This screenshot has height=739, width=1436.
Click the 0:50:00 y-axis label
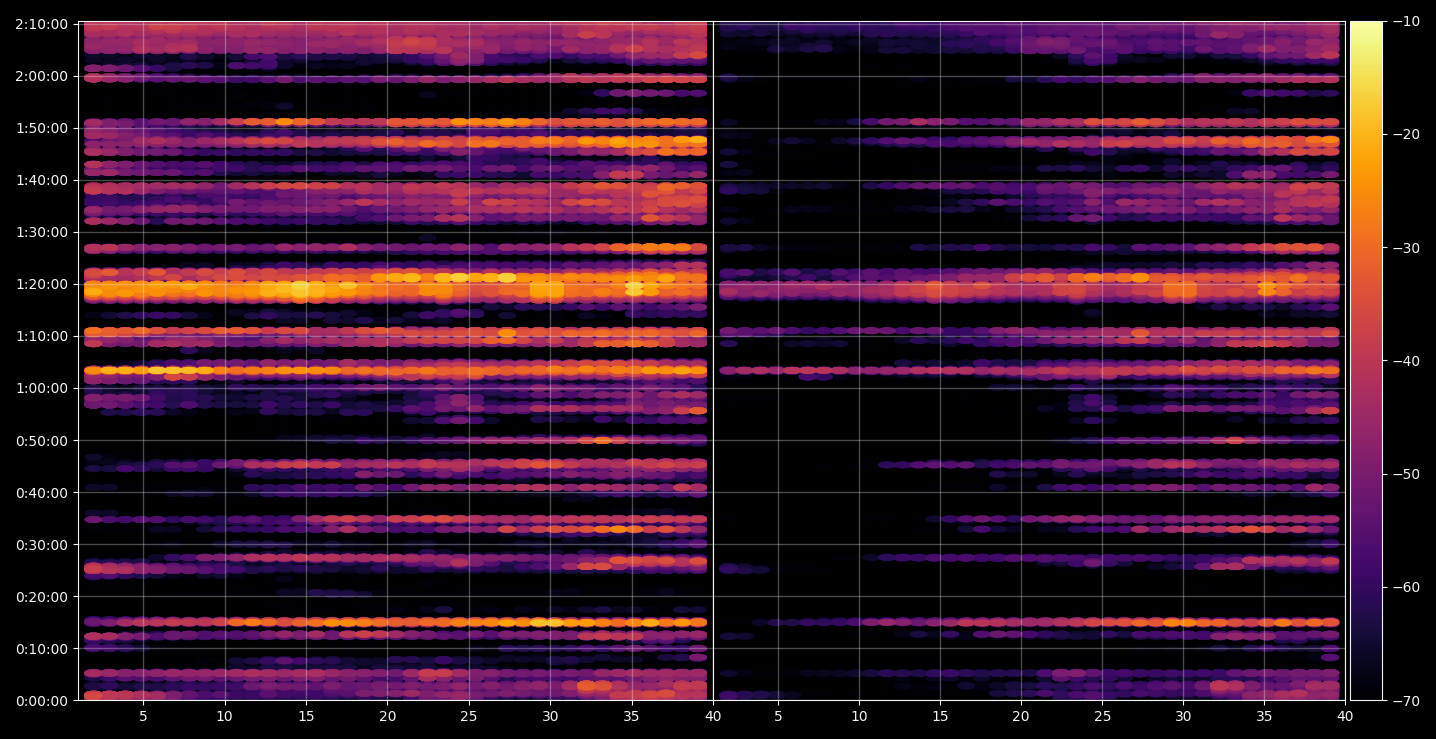click(x=41, y=440)
